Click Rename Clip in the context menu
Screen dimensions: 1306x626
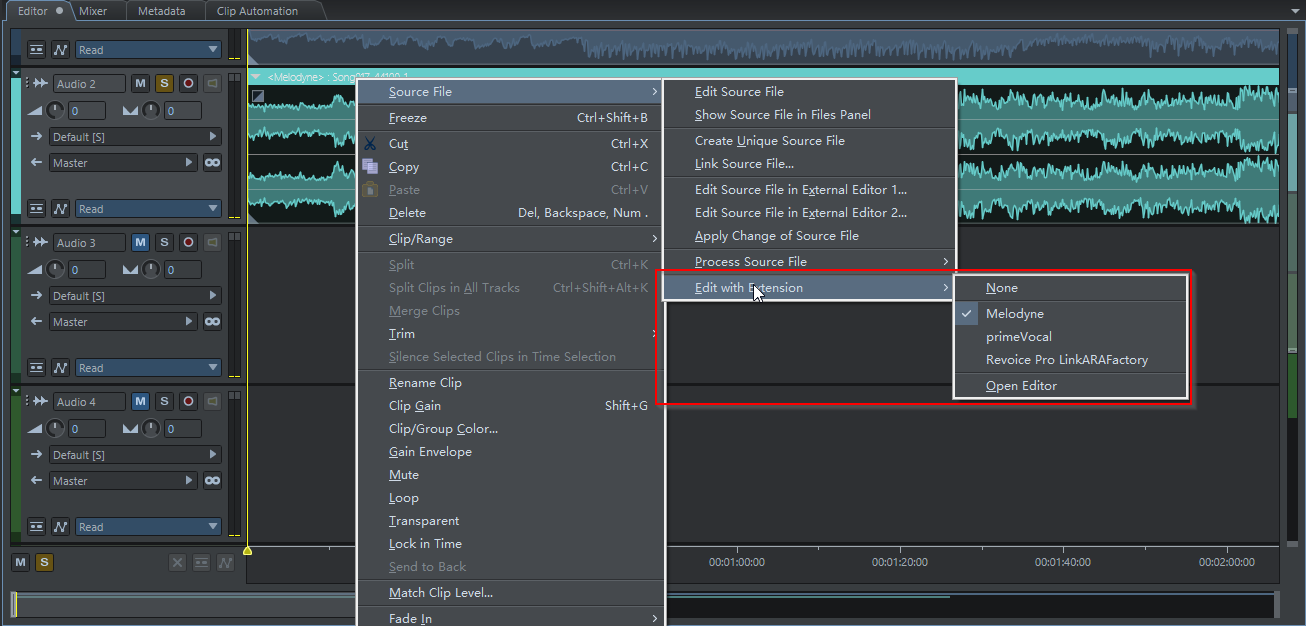[x=425, y=383]
